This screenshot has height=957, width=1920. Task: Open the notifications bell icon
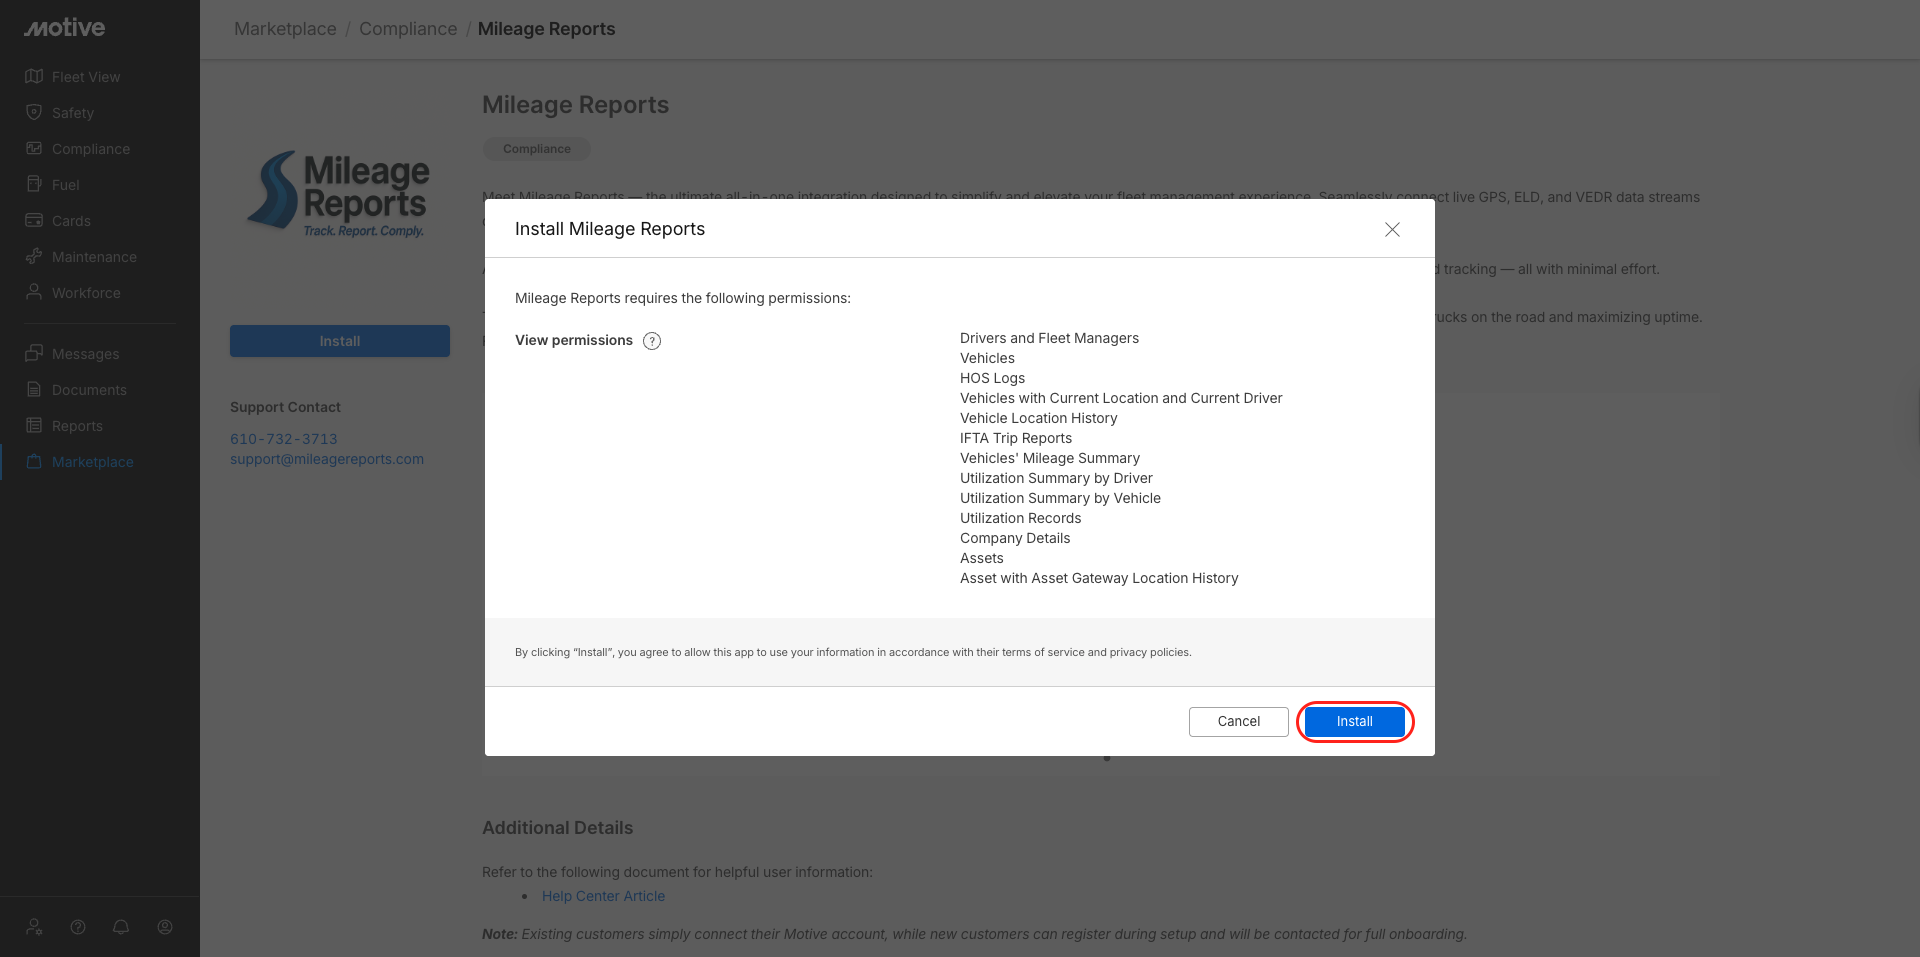pos(121,927)
